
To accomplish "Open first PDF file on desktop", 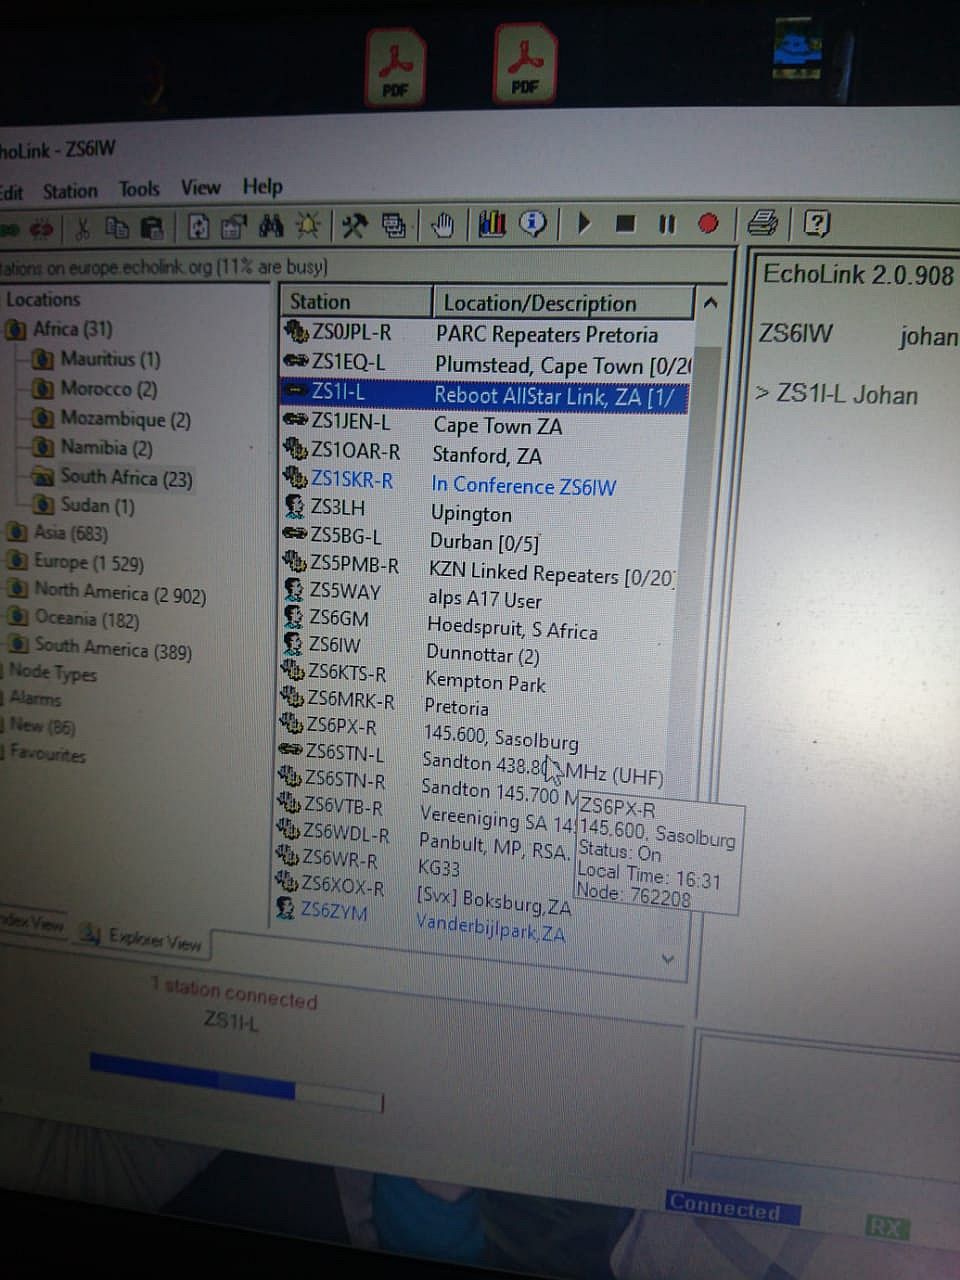I will tap(397, 66).
